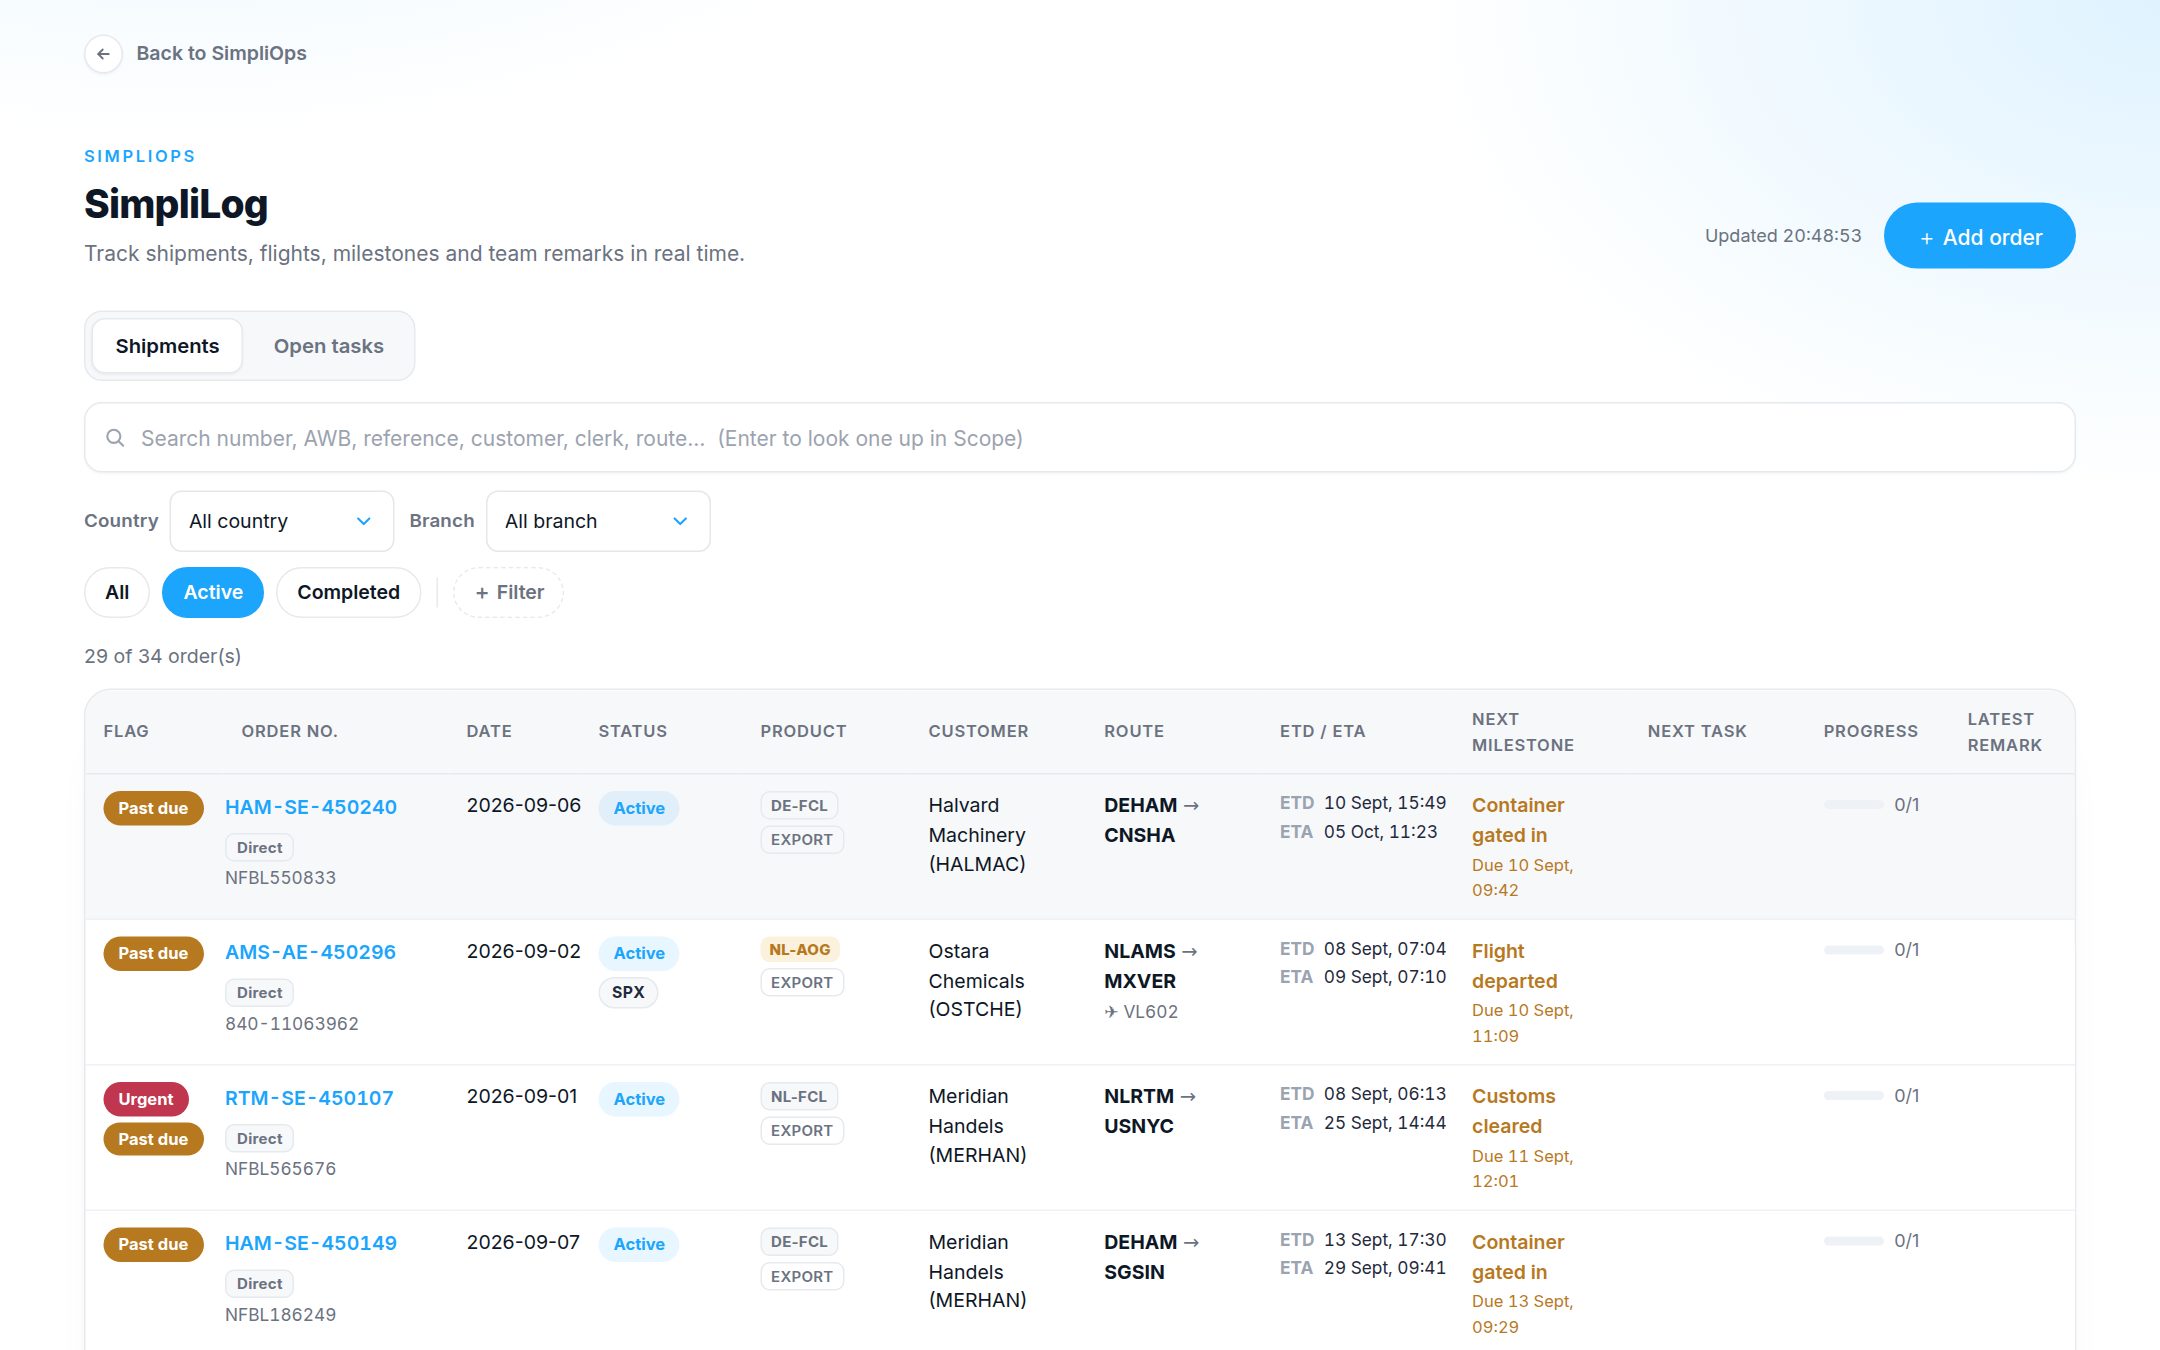This screenshot has width=2160, height=1350.
Task: Click reference NFBL565676
Action: tap(280, 1169)
